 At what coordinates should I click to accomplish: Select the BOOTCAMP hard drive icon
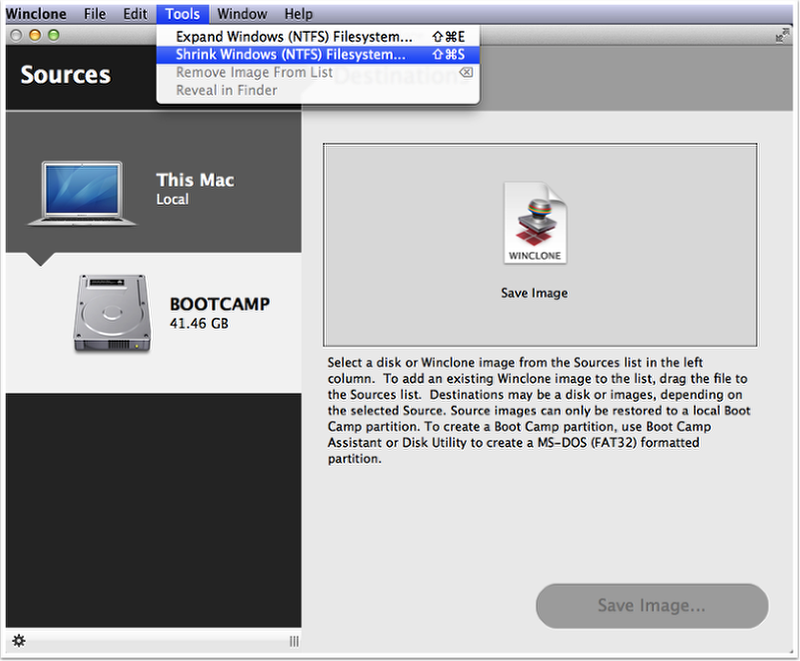(112, 313)
